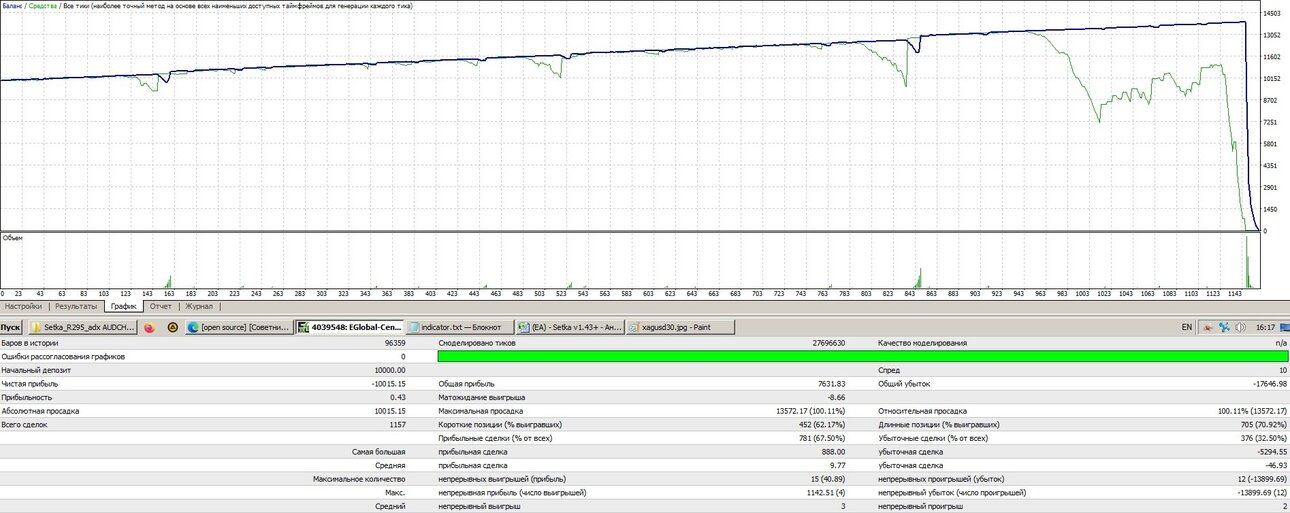Open the network tray icon
Viewport: 1290px width, 513px height.
[1224, 327]
